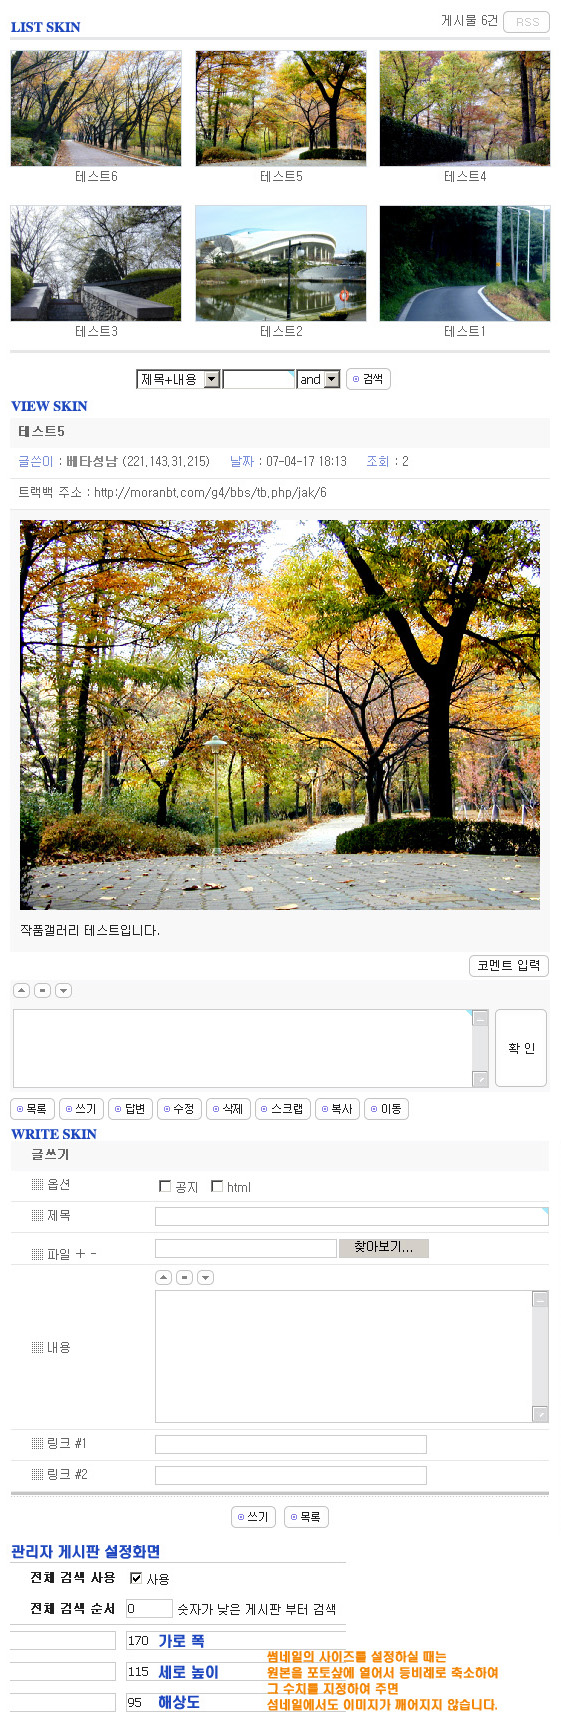
Task: Enlarge comment box with down-arrow icon
Action: pyautogui.click(x=63, y=990)
